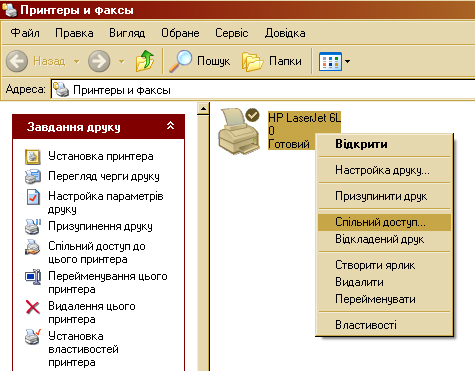Open the Файл menu
Image resolution: width=475 pixels, height=371 pixels.
tap(25, 33)
